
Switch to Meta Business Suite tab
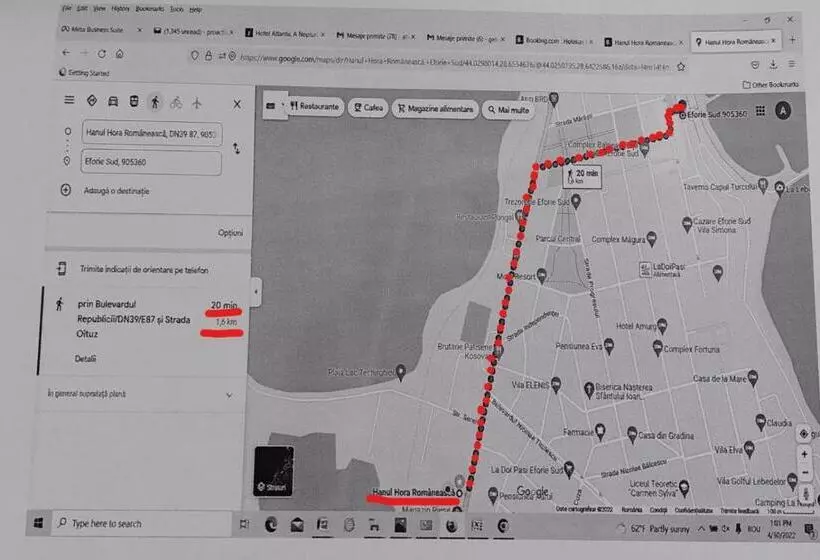pos(101,29)
